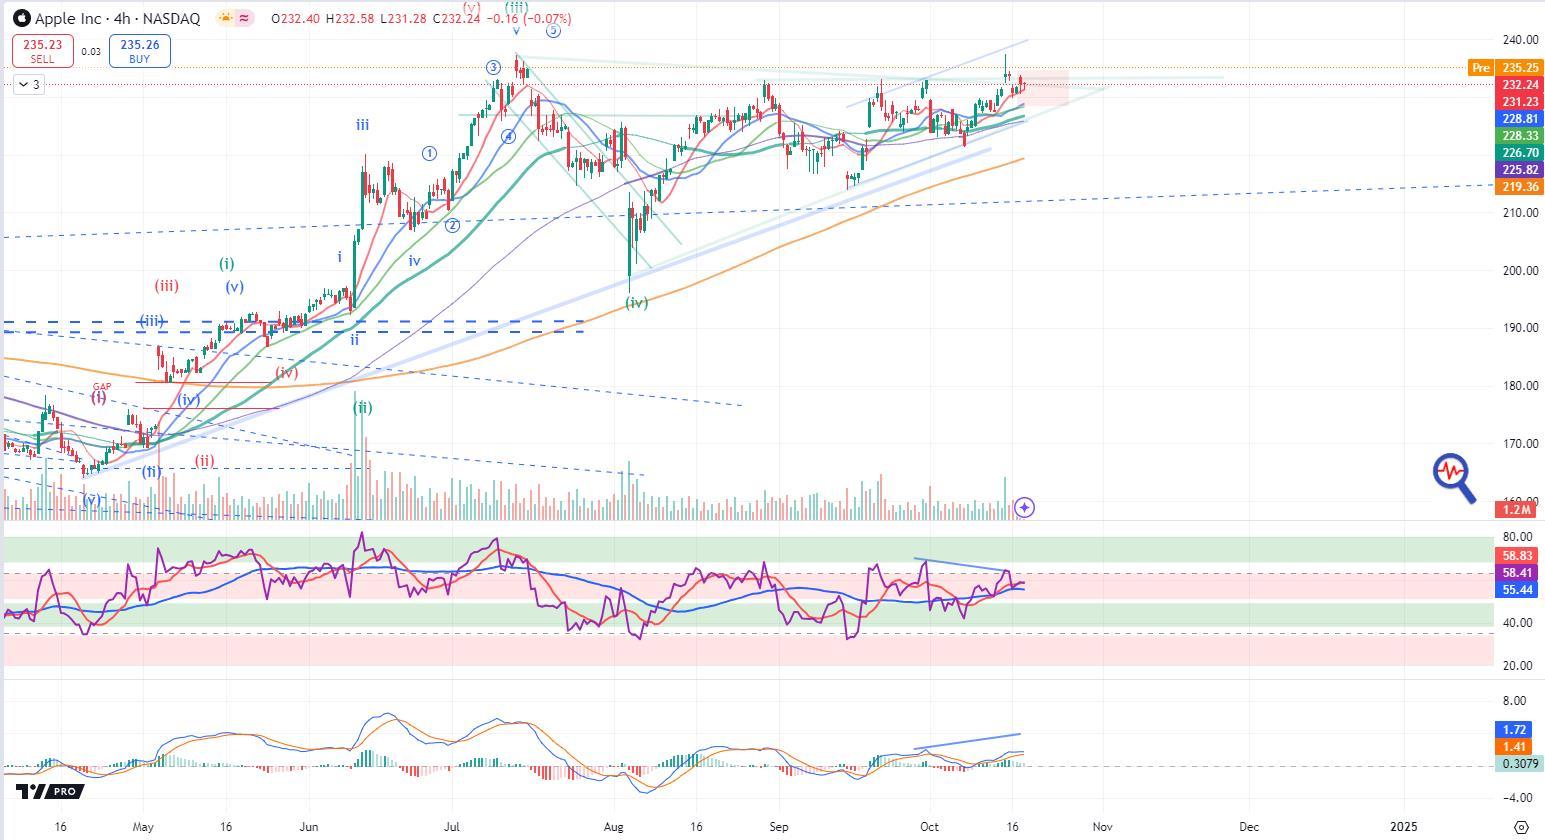The height and width of the screenshot is (840, 1545).
Task: Select the red GAP annotation label
Action: coord(102,386)
